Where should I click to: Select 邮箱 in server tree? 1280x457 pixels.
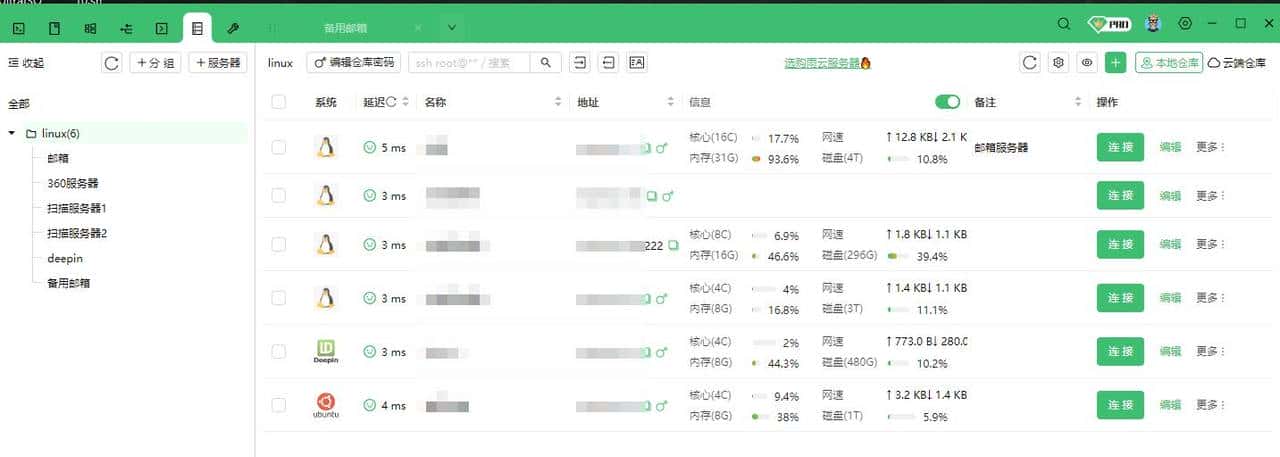58,158
